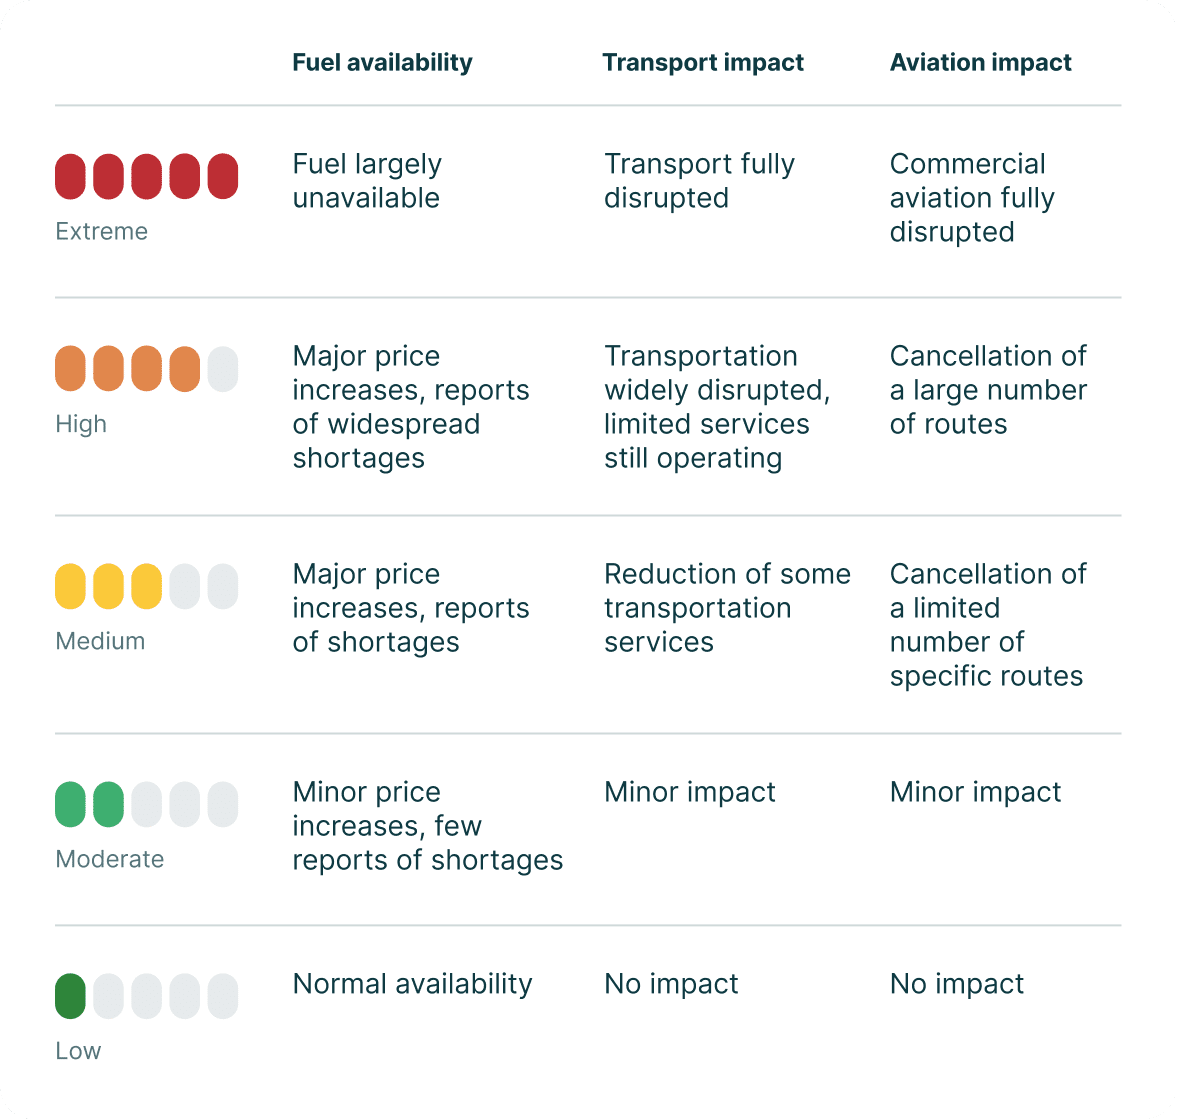Click "Transport fully disrupted" cell
Viewport: 1177px width, 1120px height.
click(699, 181)
